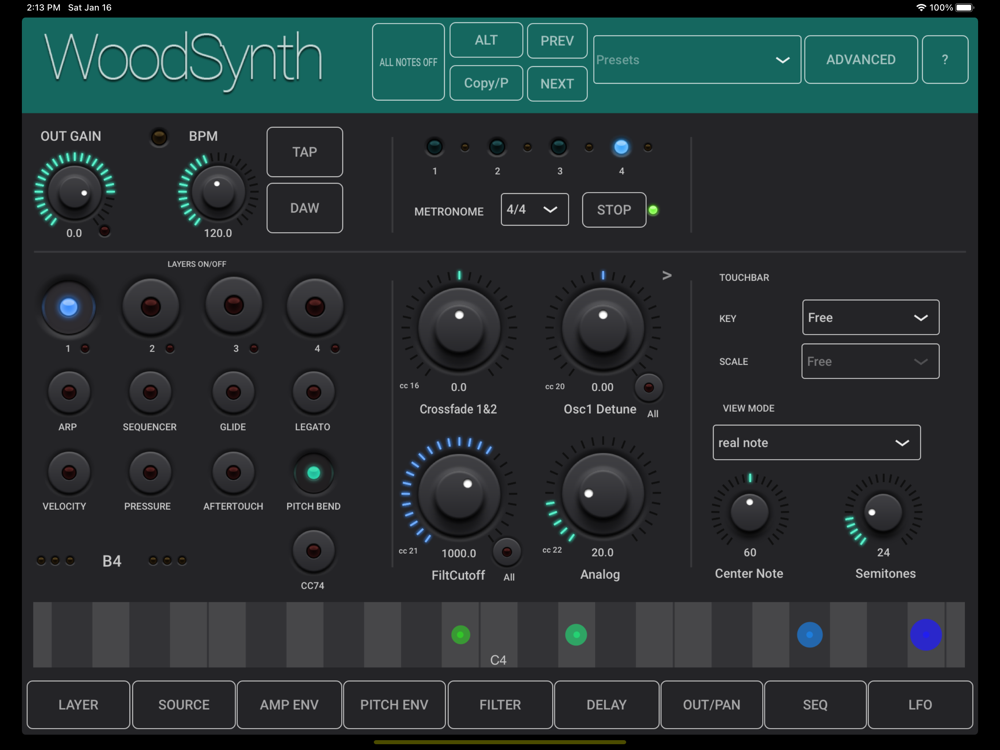Click the BPM knob
Viewport: 1000px width, 750px height.
pos(218,191)
